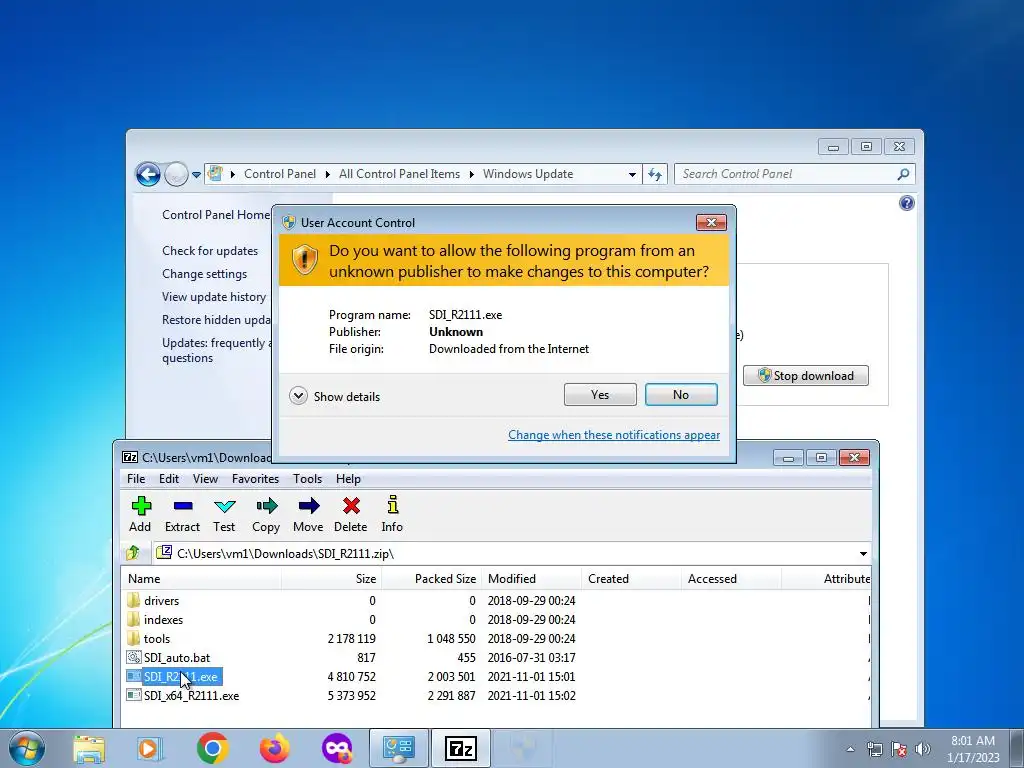Viewport: 1024px width, 768px height.
Task: Open Control Panel help question mark icon
Action: (x=906, y=203)
